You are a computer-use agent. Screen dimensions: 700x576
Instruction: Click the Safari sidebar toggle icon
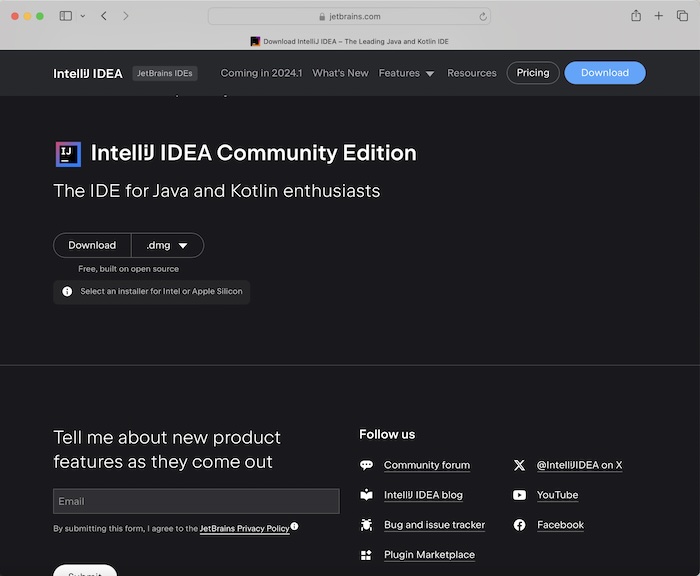click(66, 16)
